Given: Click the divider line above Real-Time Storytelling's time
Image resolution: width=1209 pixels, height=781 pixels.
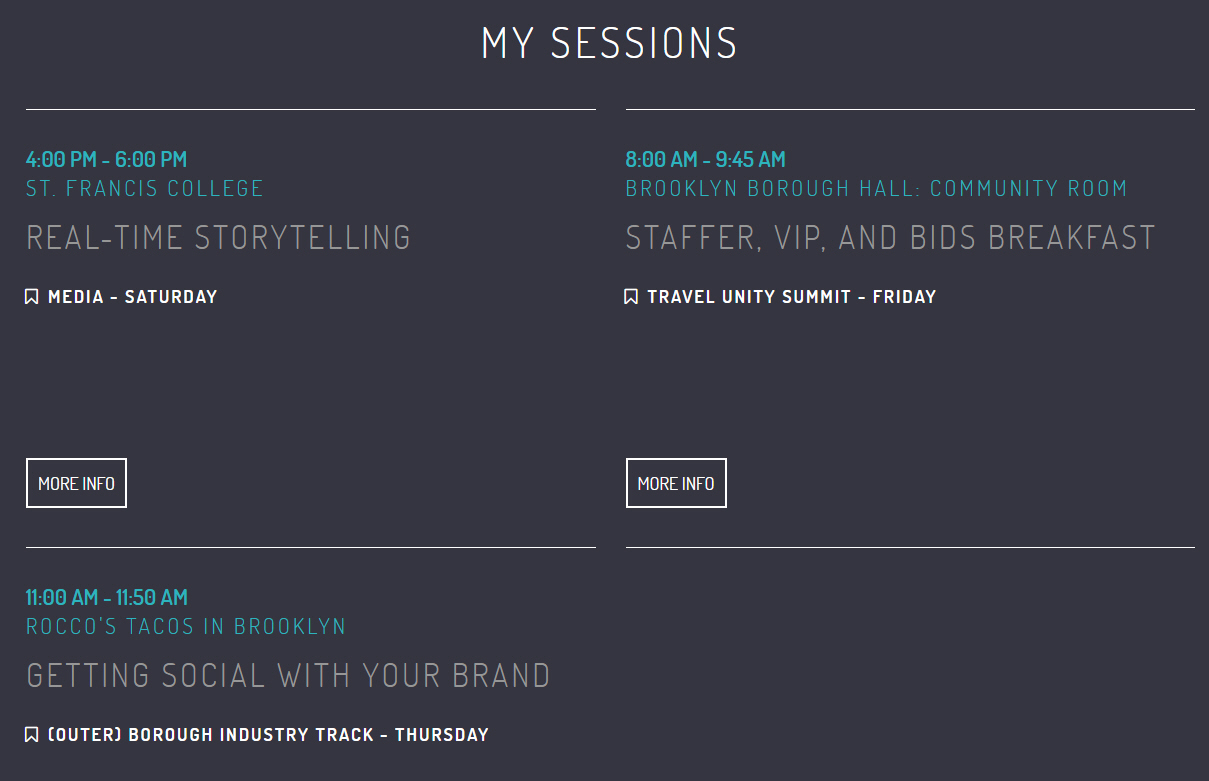Looking at the screenshot, I should coord(311,109).
